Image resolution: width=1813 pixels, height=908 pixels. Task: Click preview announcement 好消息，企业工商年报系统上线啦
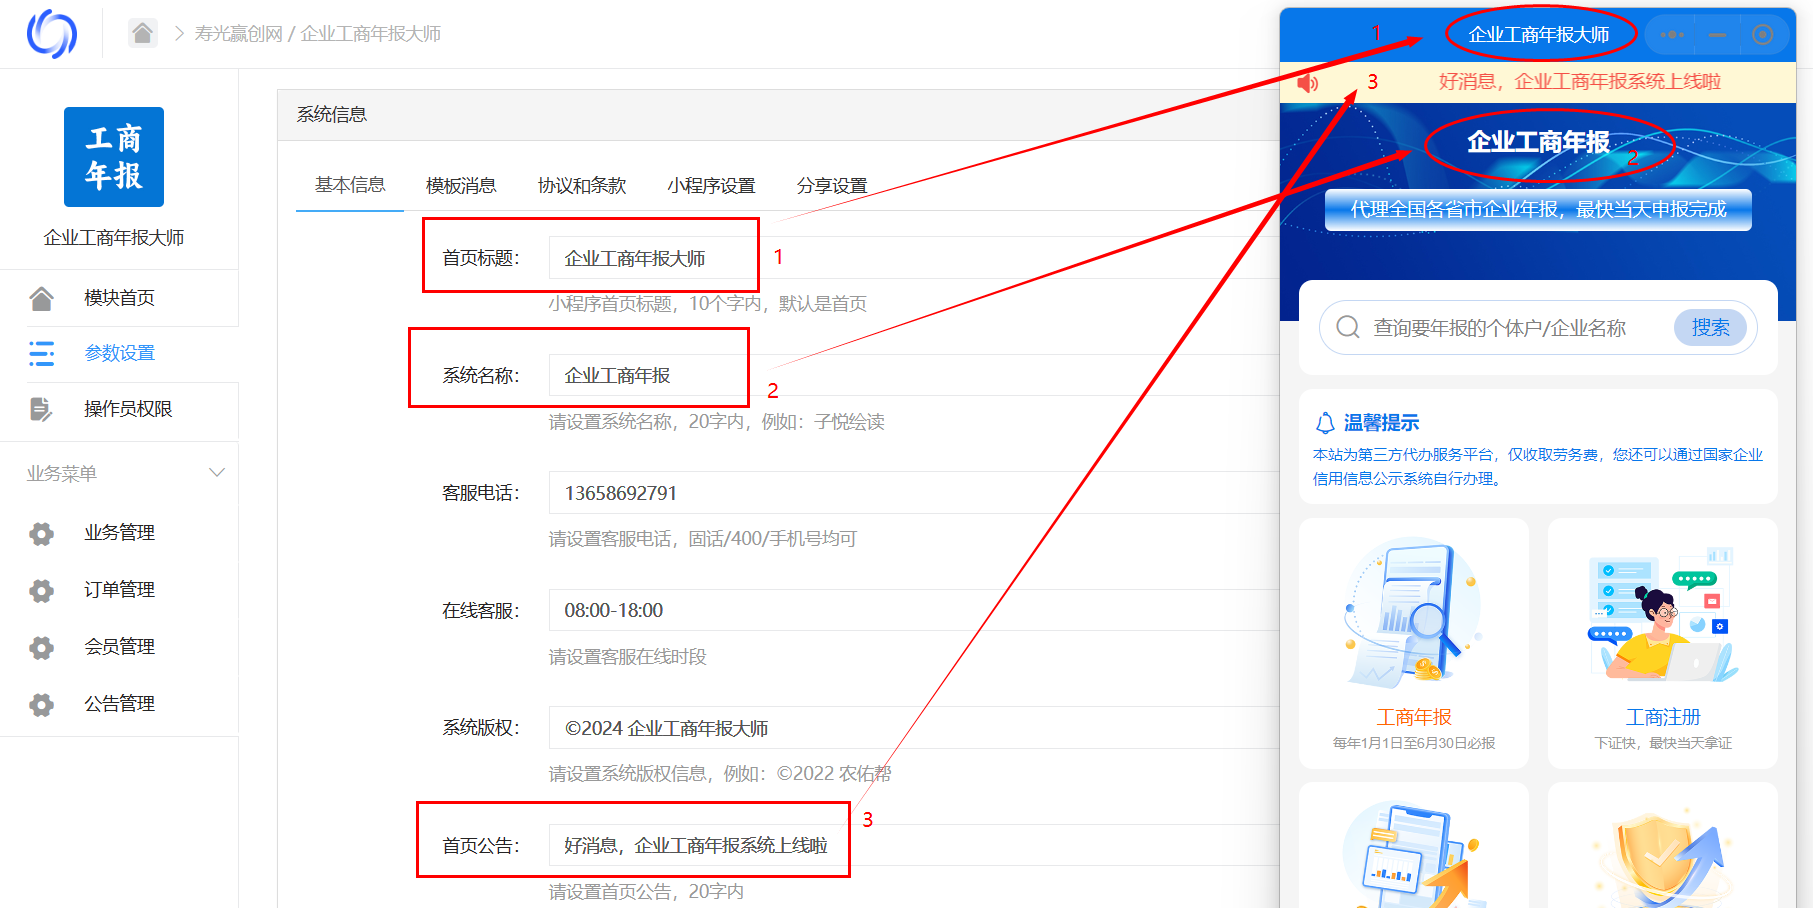tap(1580, 82)
